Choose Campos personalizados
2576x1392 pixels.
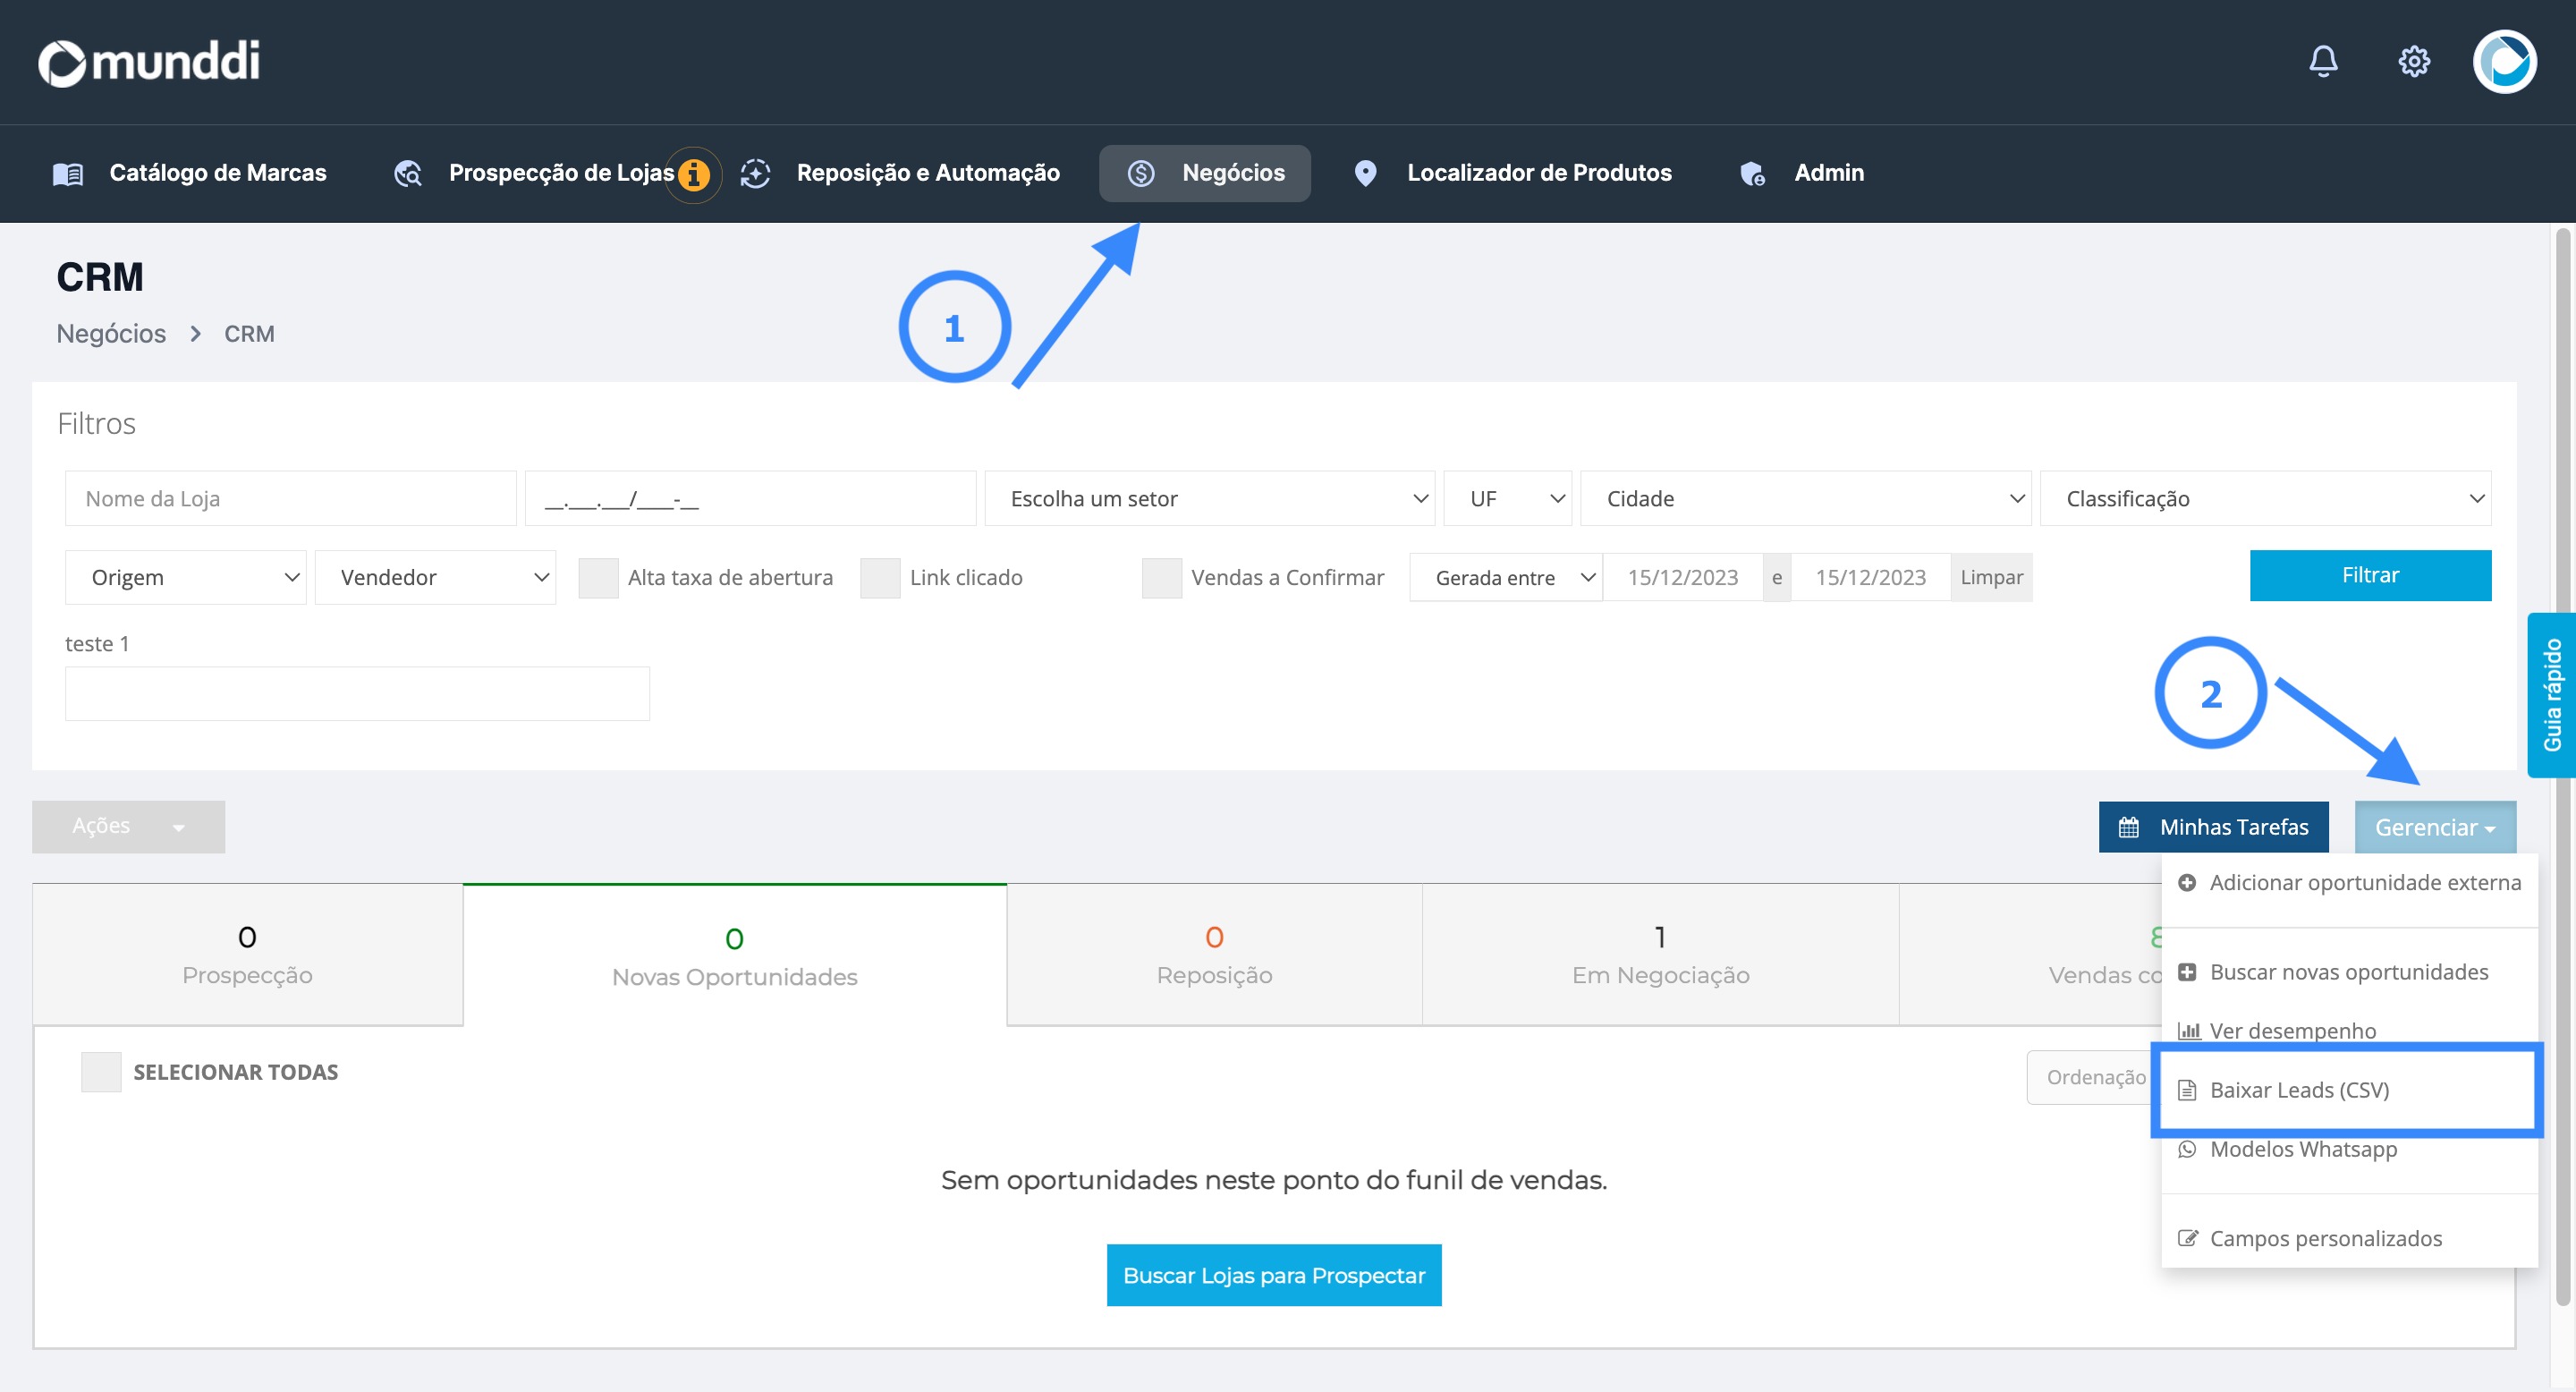point(2349,1238)
